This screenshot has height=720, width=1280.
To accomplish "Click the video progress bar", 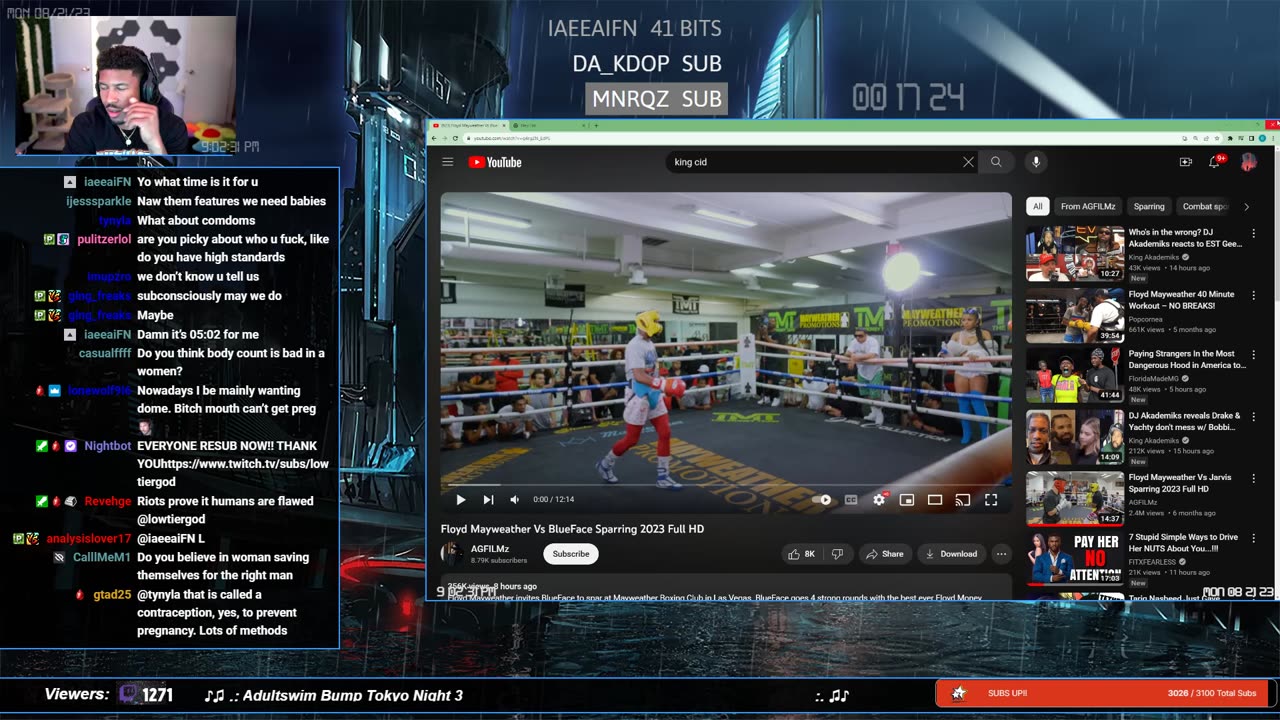I will coord(726,486).
